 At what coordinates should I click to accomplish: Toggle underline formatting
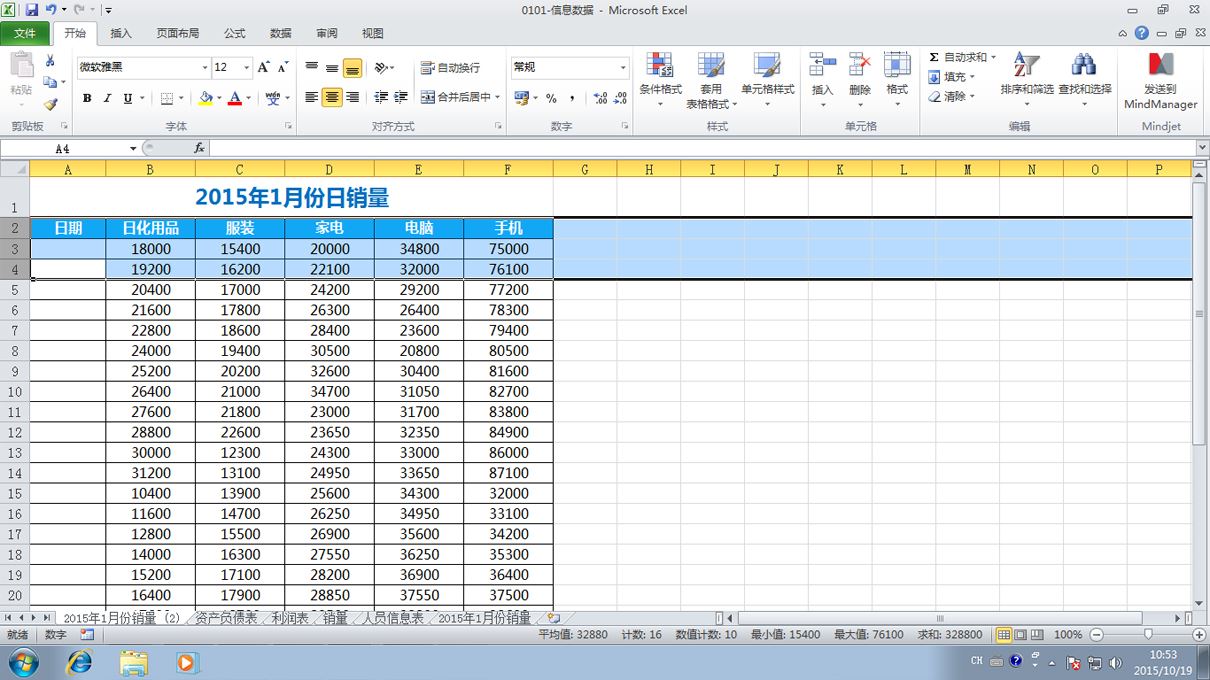127,98
